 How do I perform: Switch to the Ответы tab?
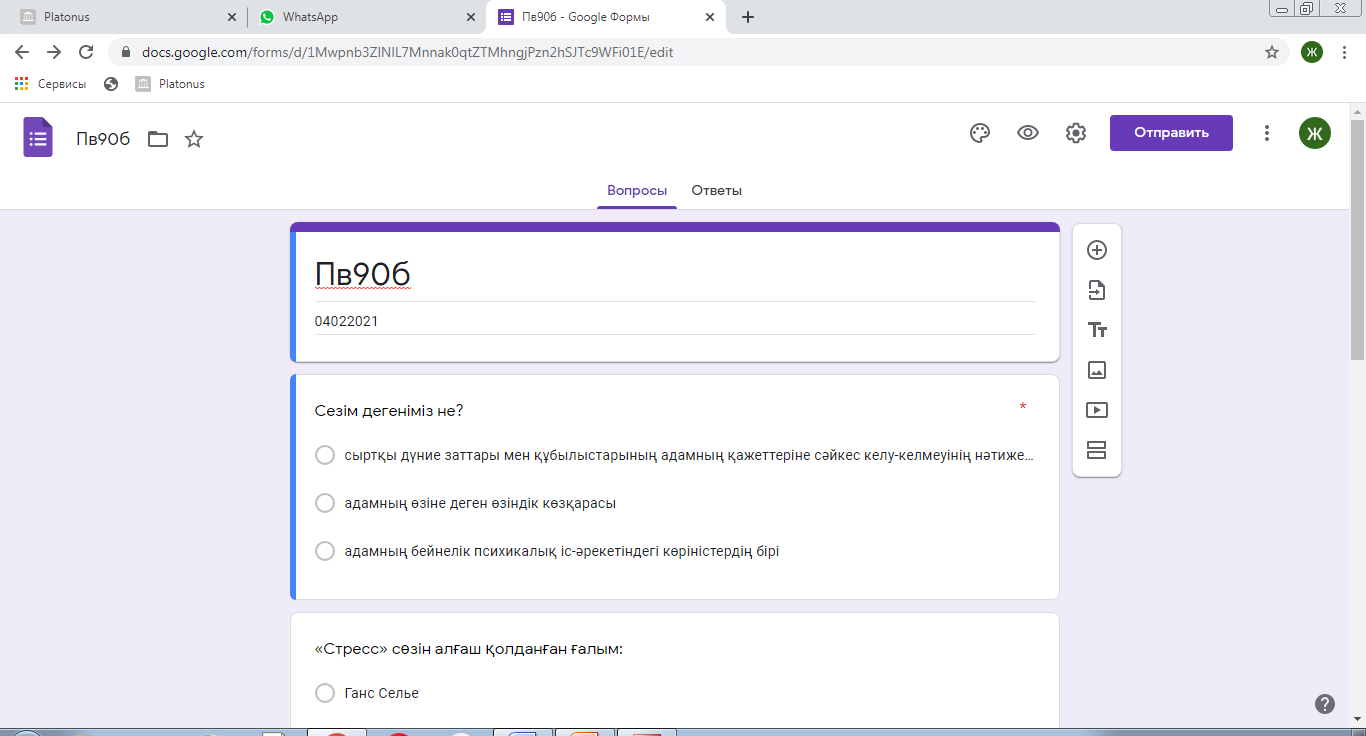[717, 190]
